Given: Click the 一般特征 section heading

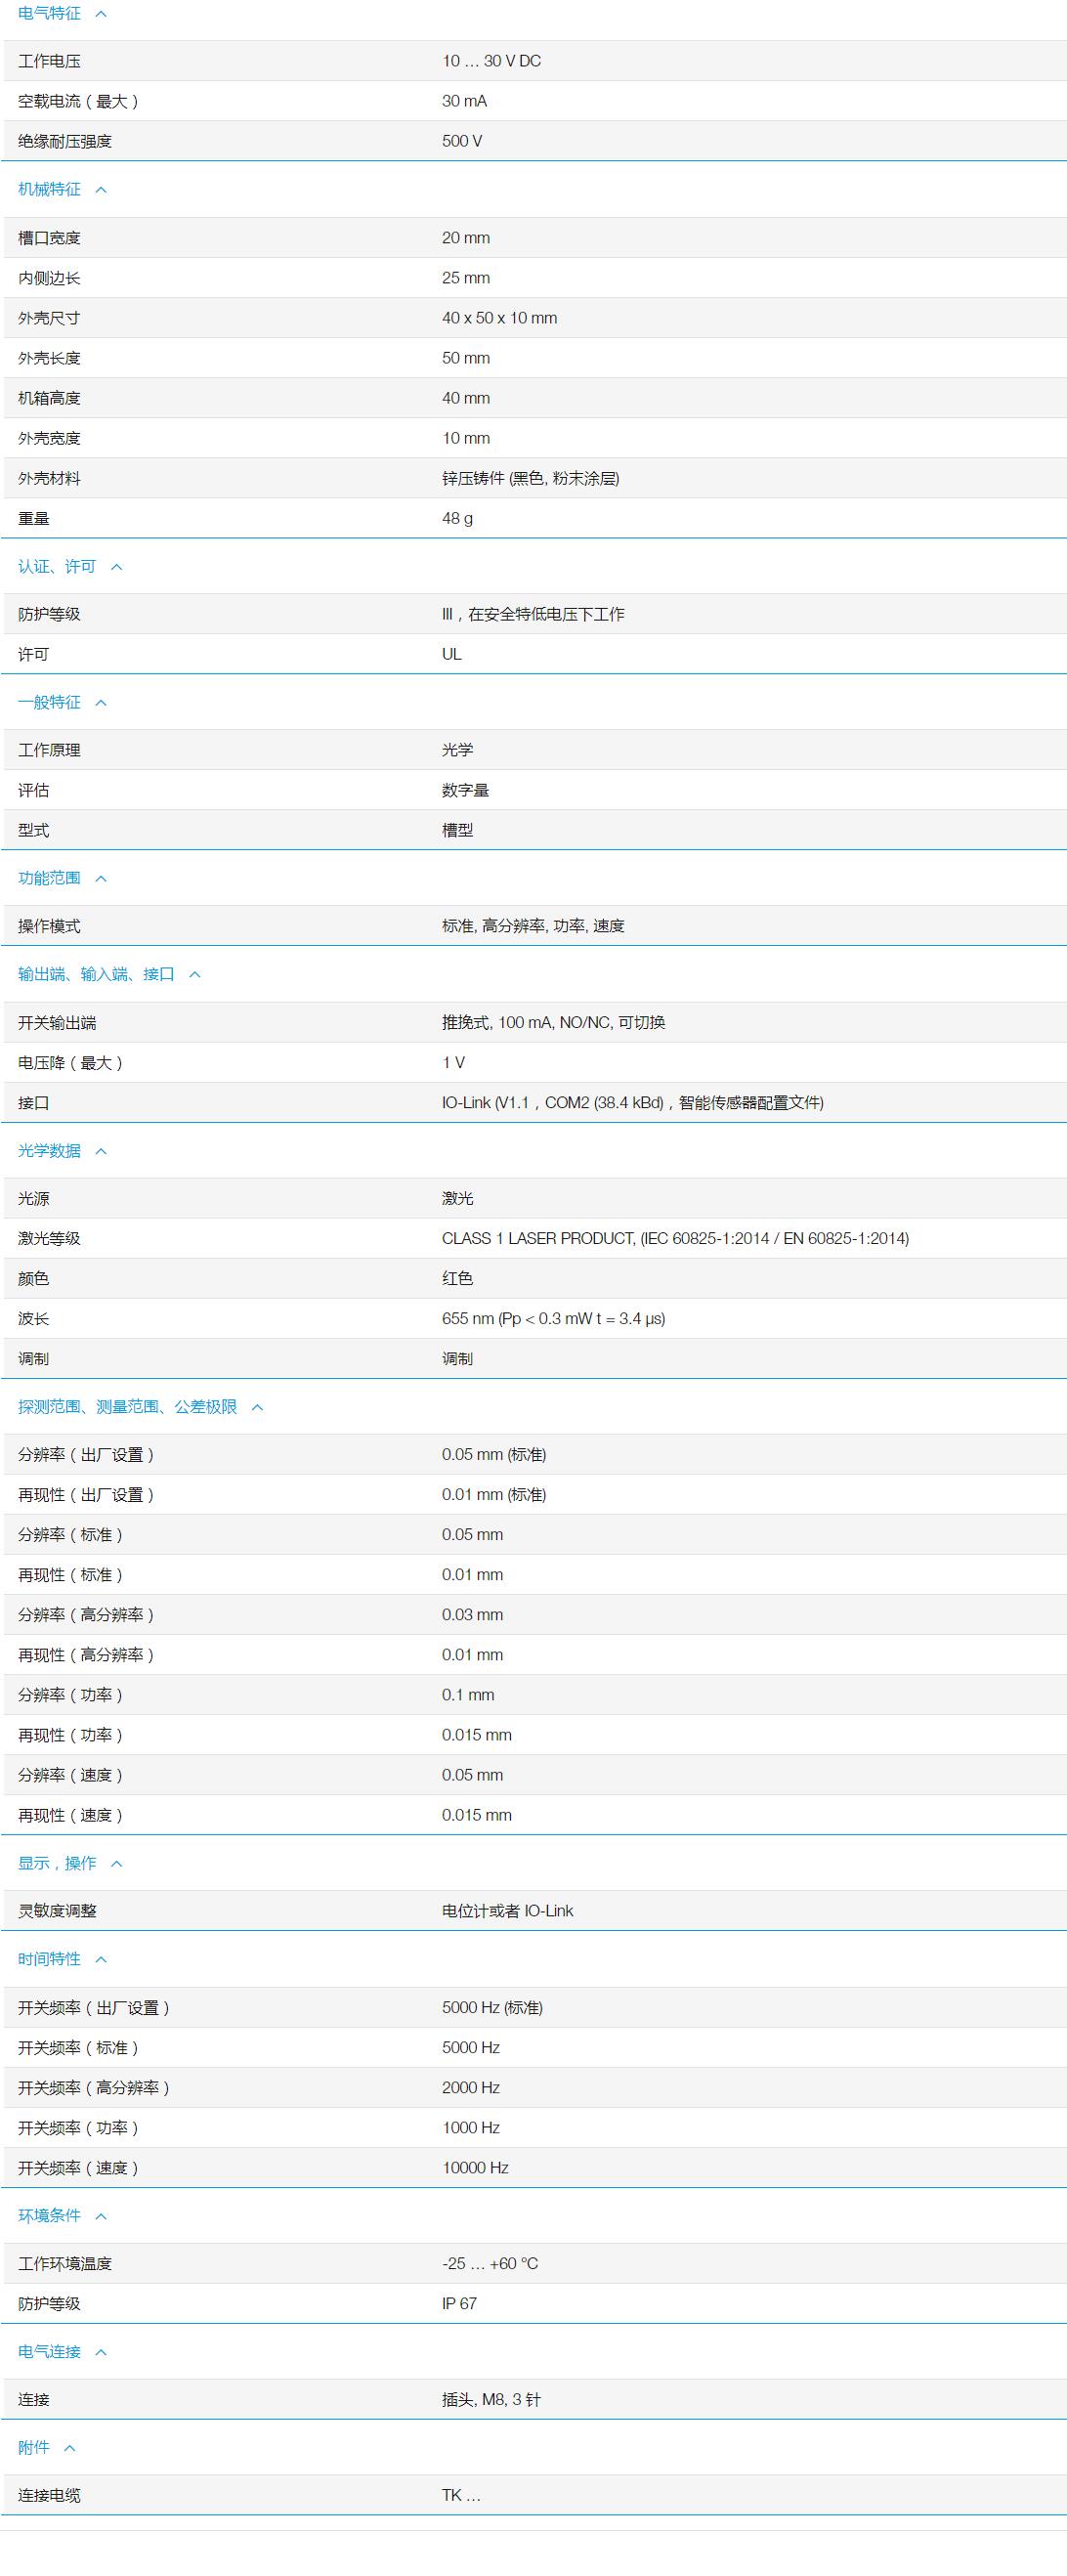Looking at the screenshot, I should tap(49, 702).
